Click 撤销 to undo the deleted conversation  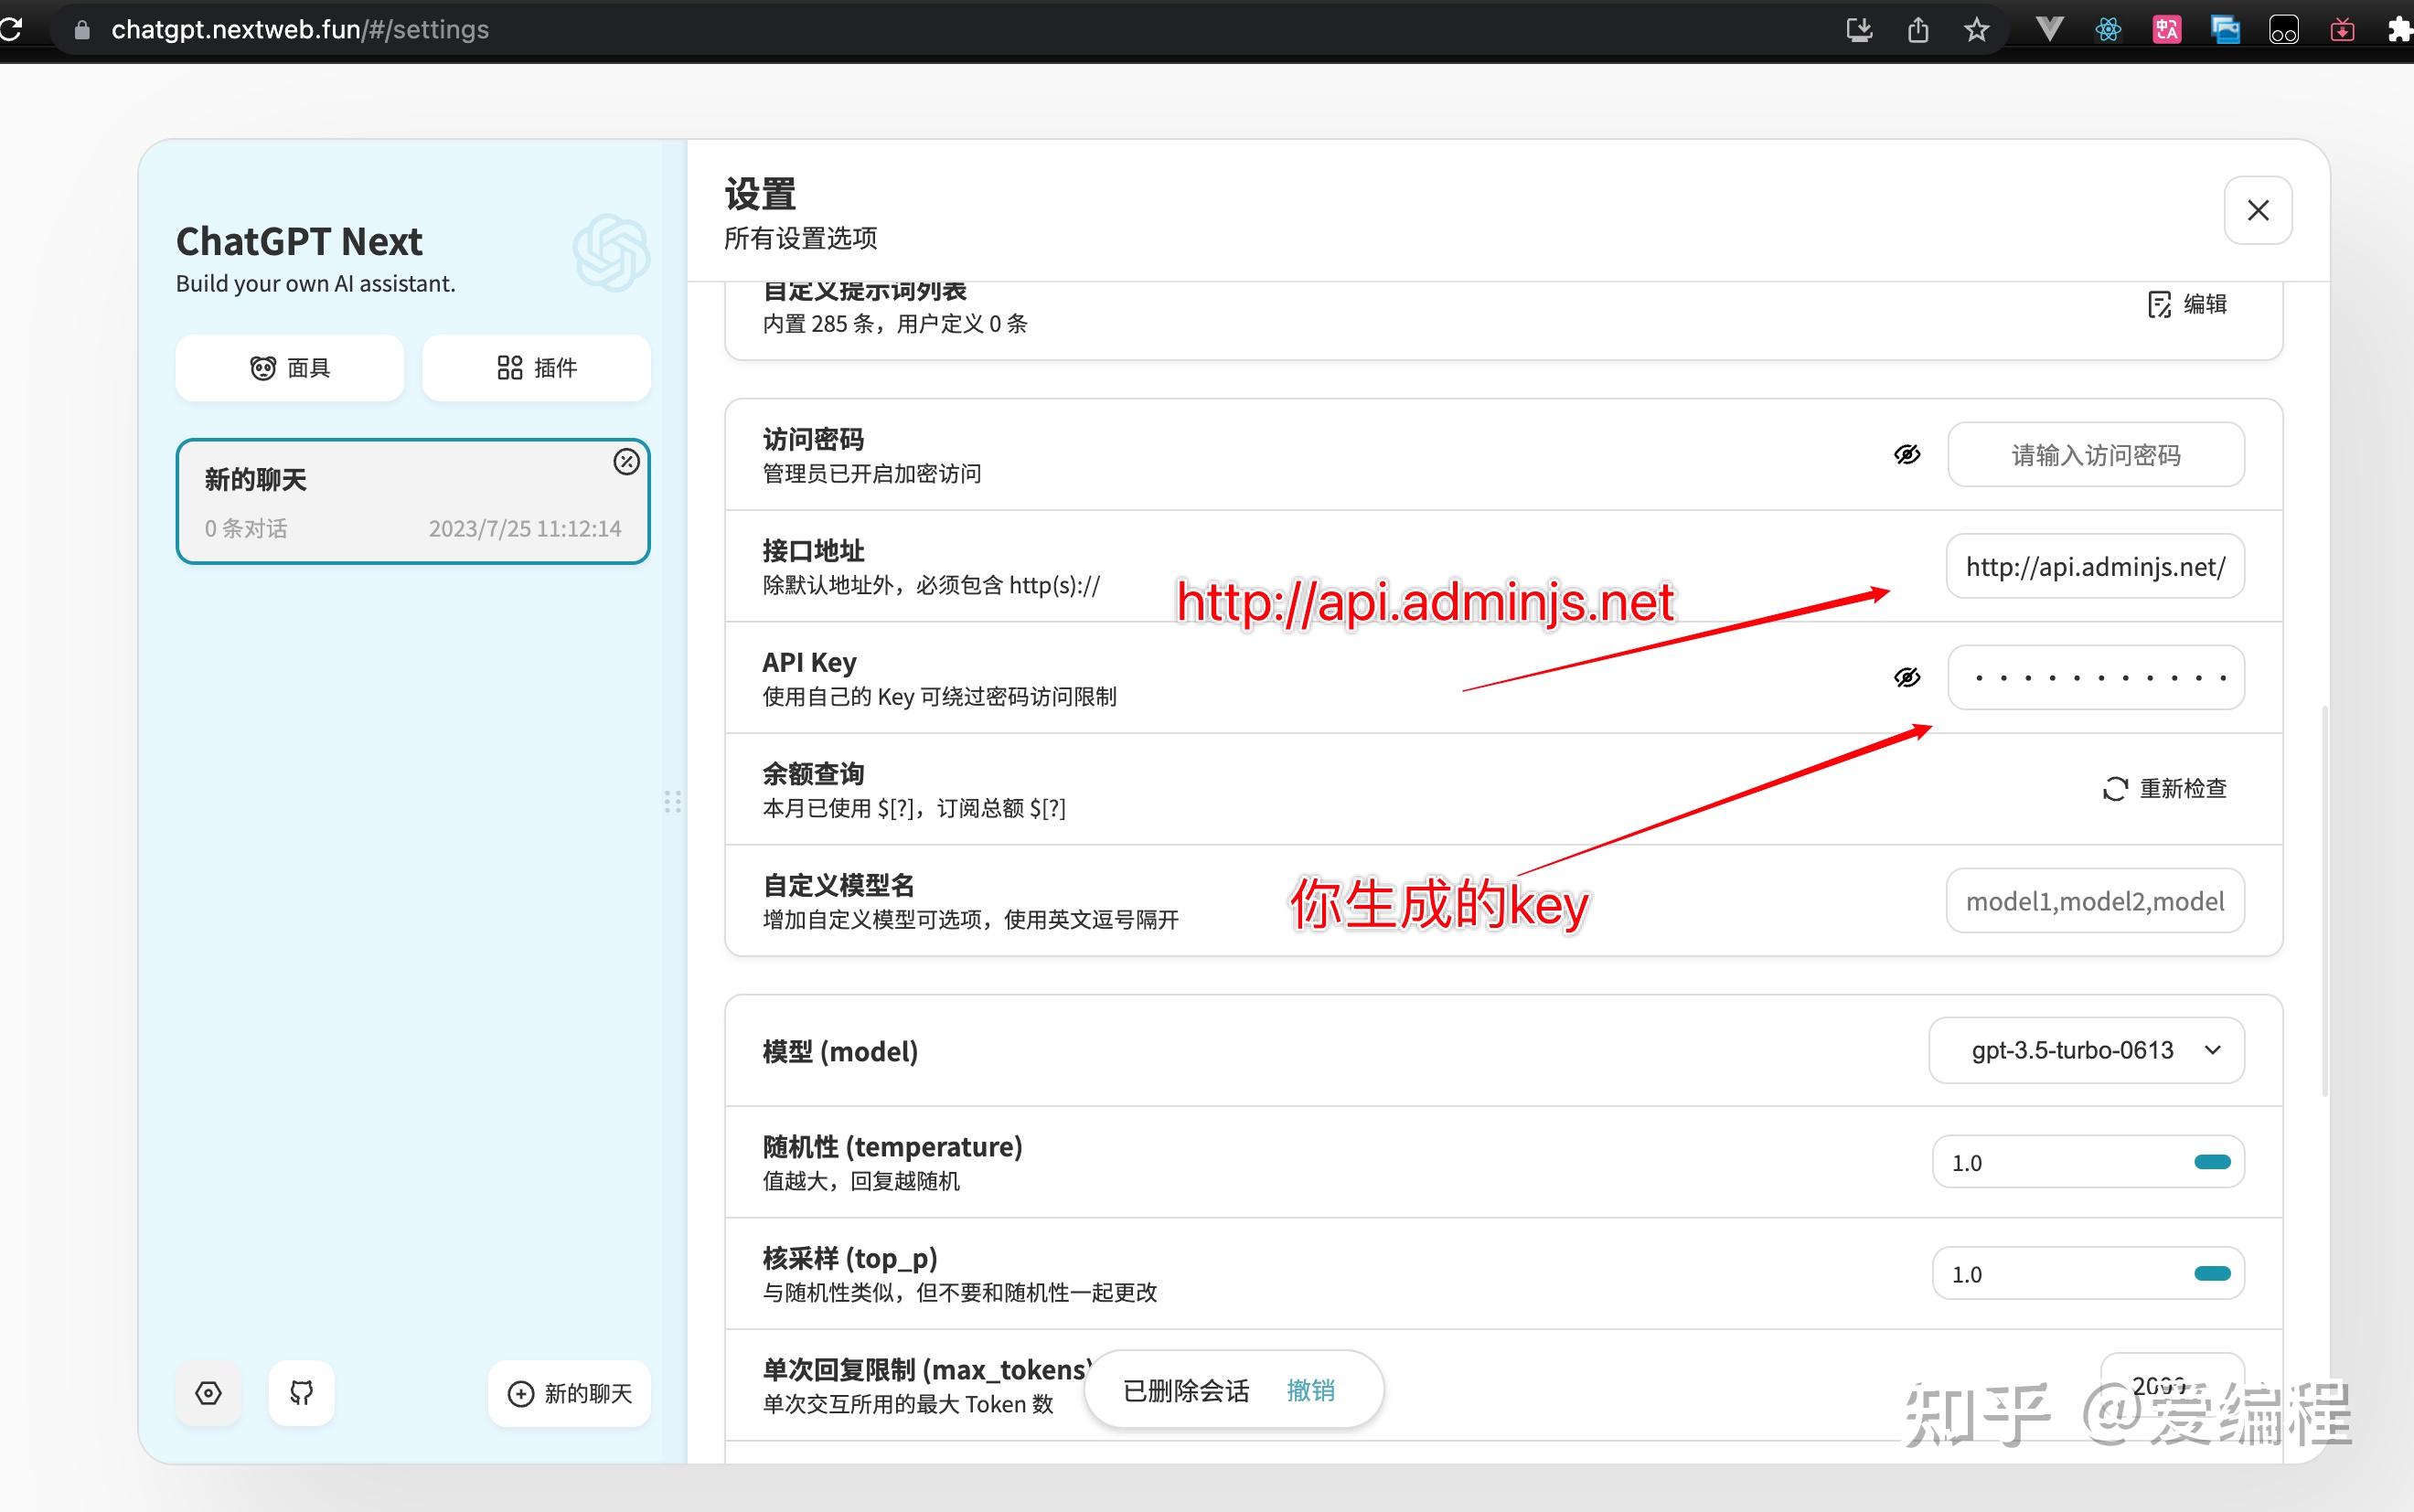(x=1311, y=1390)
